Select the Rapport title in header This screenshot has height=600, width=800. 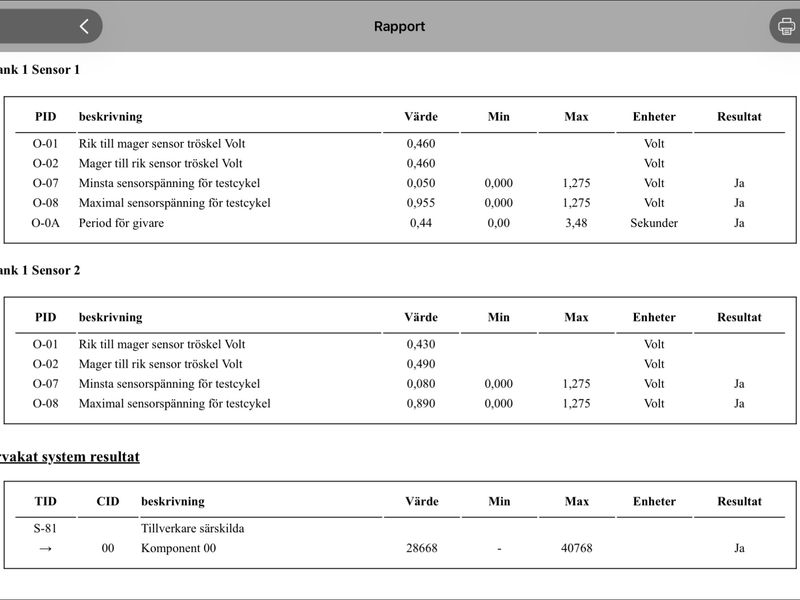[x=399, y=27]
